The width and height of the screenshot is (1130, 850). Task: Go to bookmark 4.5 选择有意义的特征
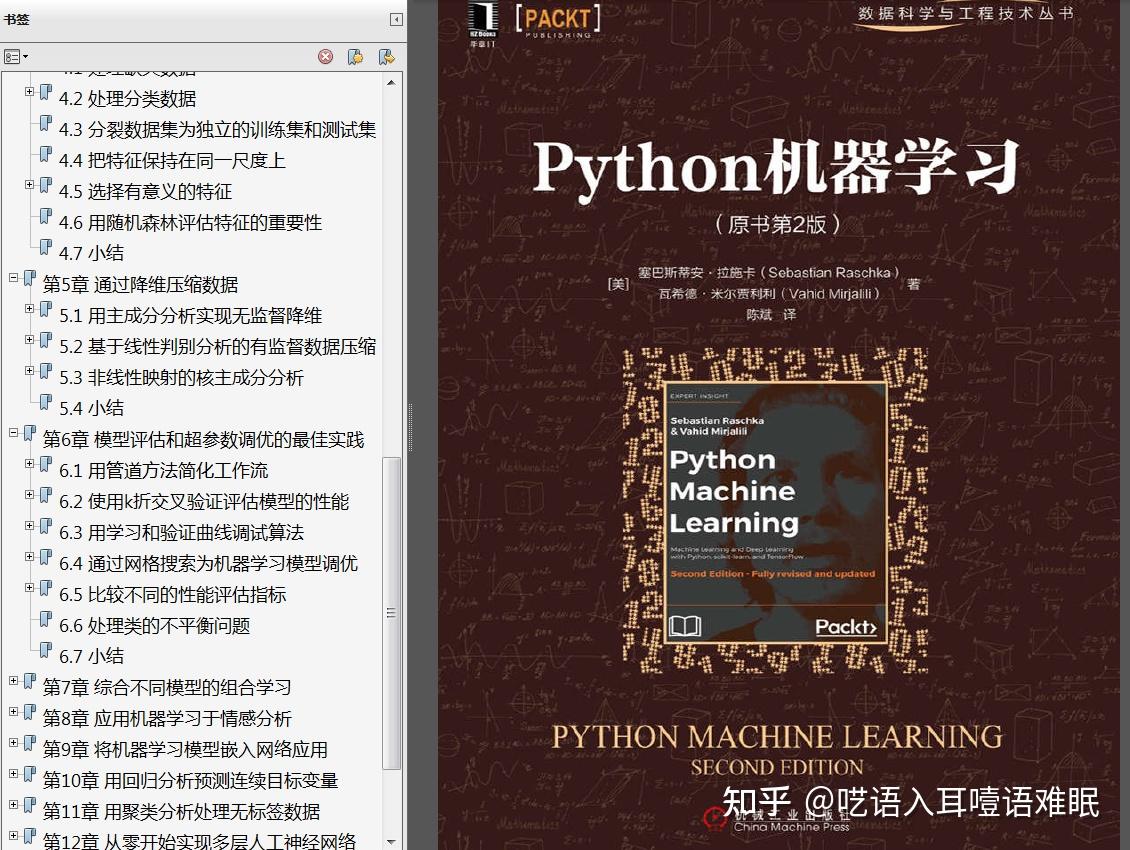point(146,192)
